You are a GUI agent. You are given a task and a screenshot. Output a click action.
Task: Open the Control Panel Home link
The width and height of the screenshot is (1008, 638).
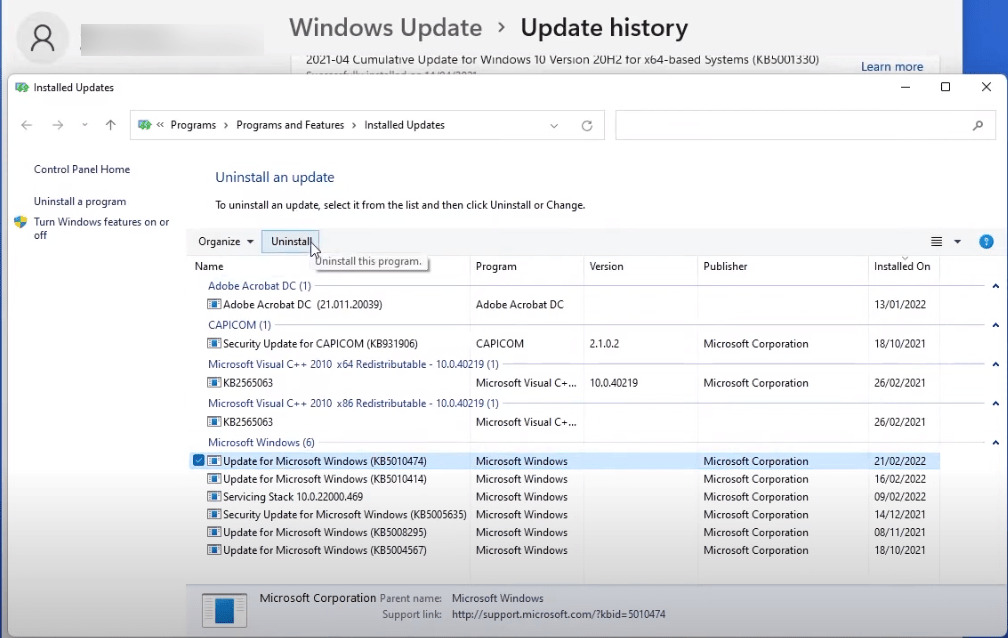coord(82,170)
